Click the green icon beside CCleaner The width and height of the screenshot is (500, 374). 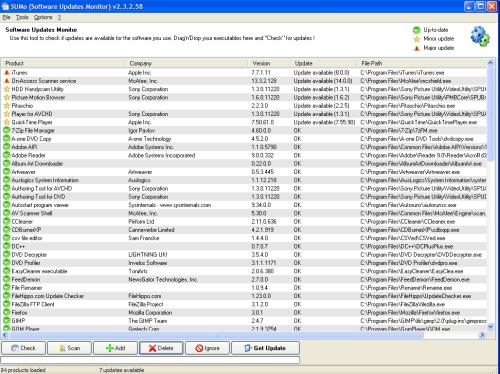7,221
